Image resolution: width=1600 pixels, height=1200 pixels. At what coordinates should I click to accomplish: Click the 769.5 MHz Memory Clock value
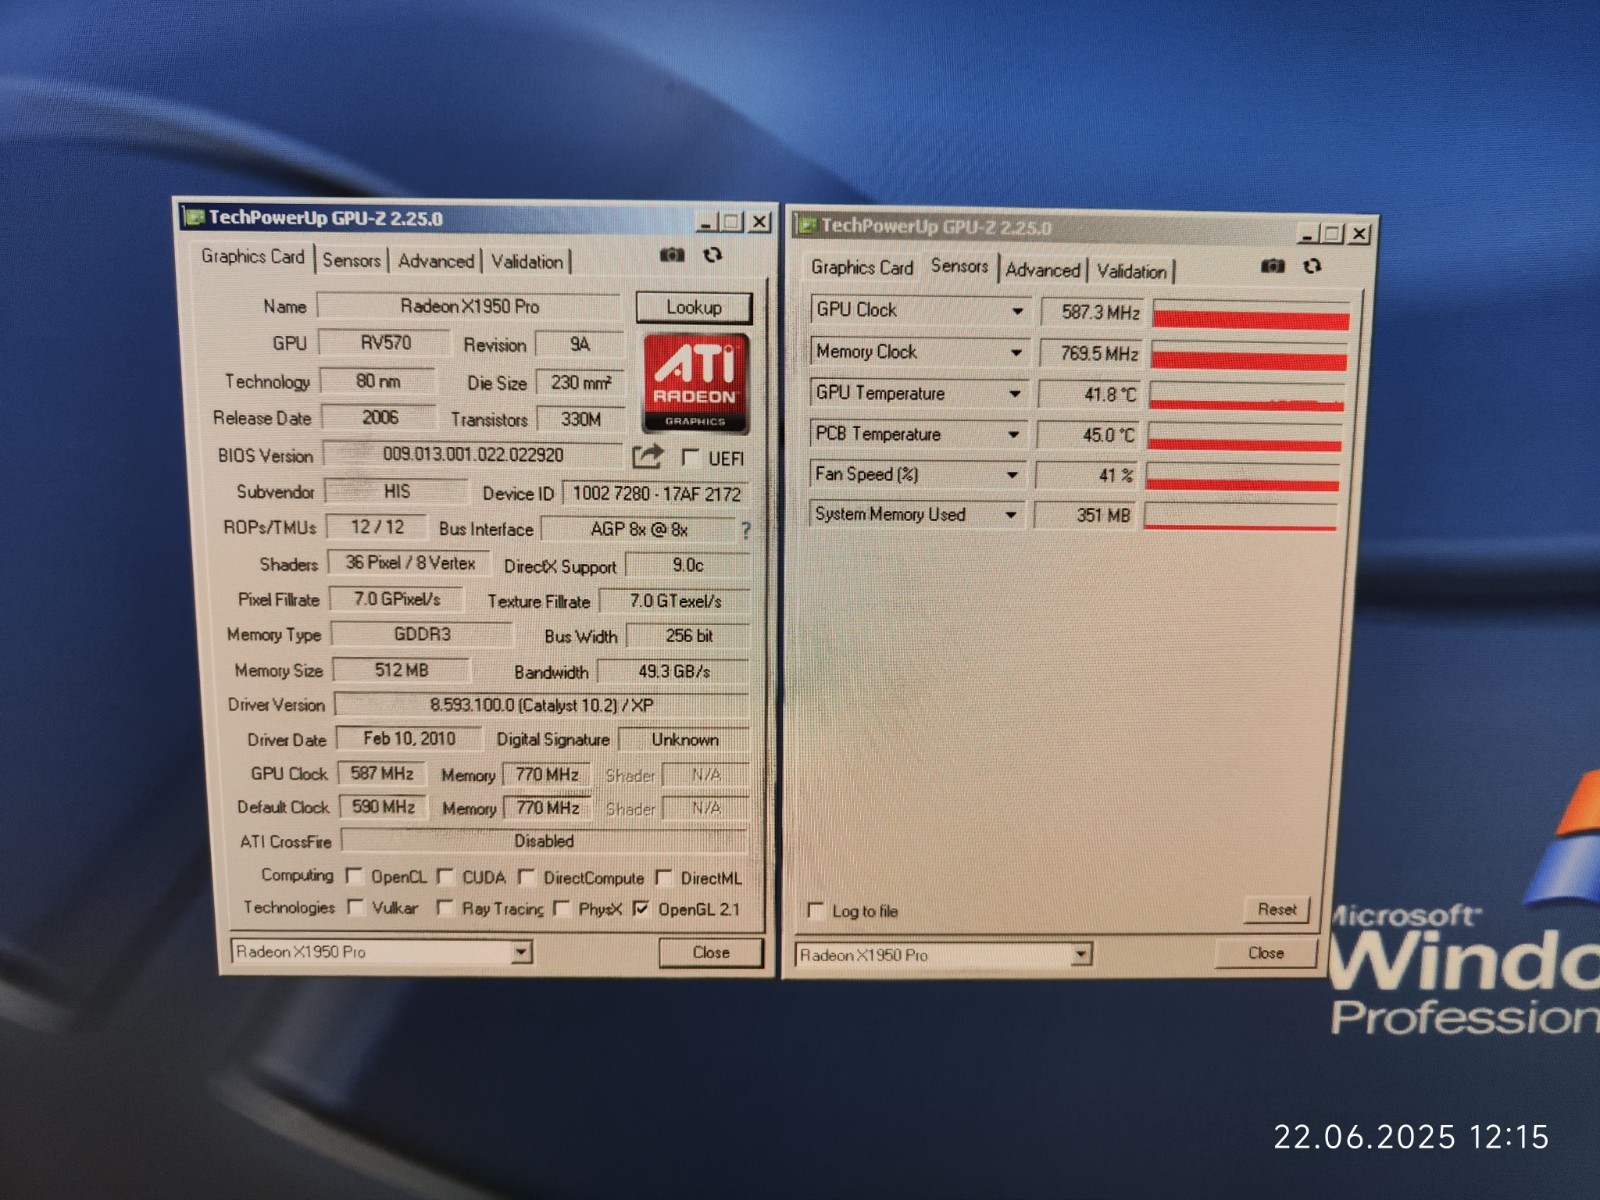pyautogui.click(x=1093, y=354)
